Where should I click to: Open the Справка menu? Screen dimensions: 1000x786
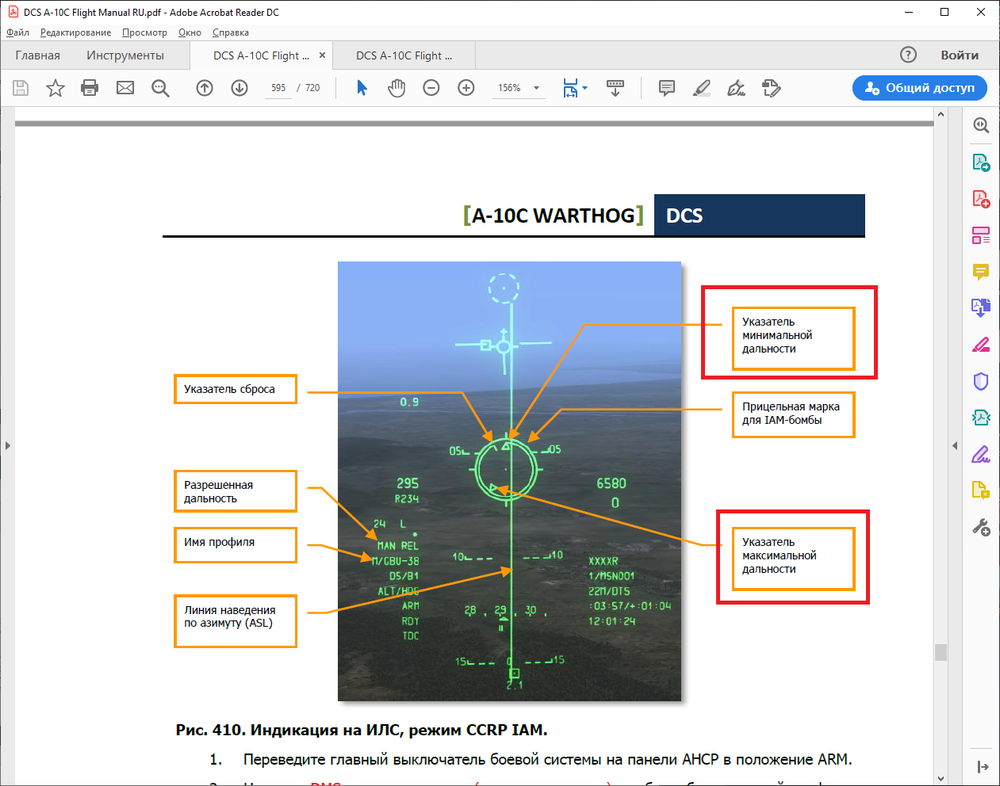[x=230, y=33]
